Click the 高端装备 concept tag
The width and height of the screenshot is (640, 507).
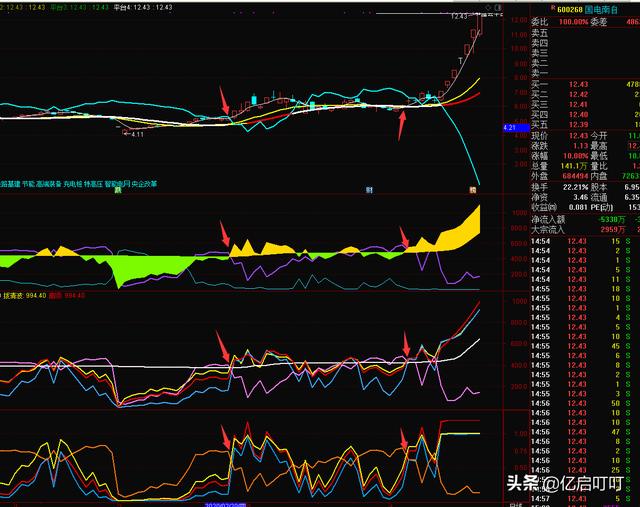49,184
